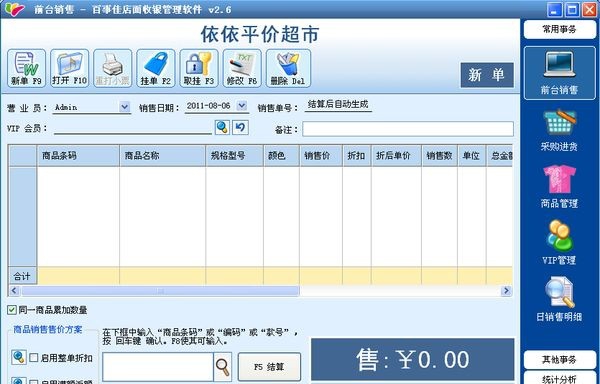Click the VIP 会员 input field
The width and height of the screenshot is (600, 384).
pos(133,129)
